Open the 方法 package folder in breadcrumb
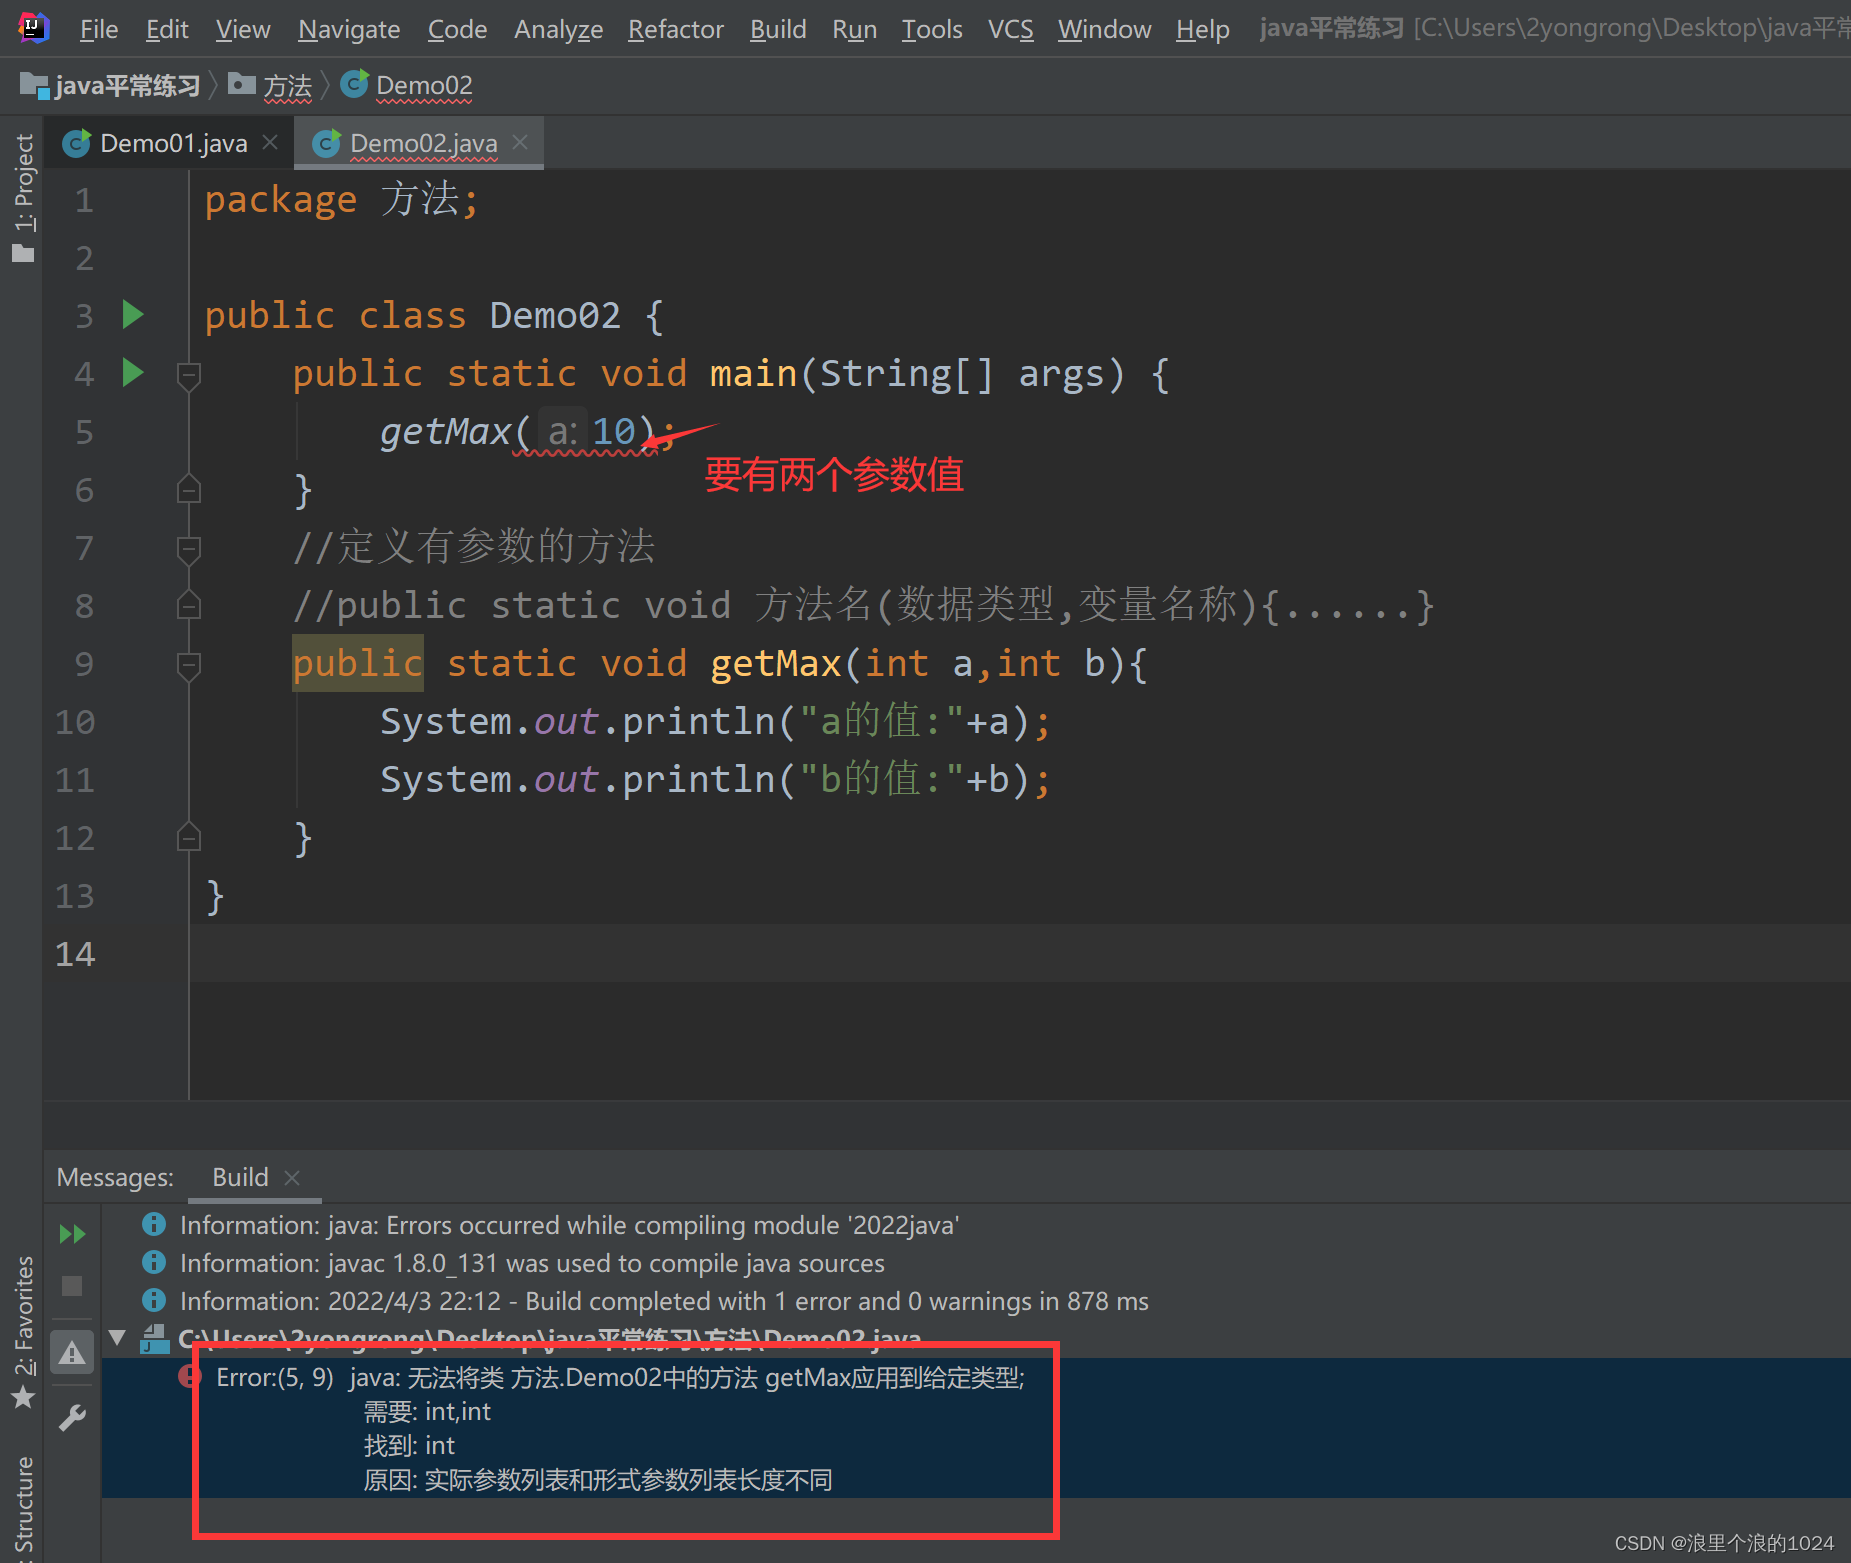This screenshot has height=1563, width=1851. [x=242, y=85]
